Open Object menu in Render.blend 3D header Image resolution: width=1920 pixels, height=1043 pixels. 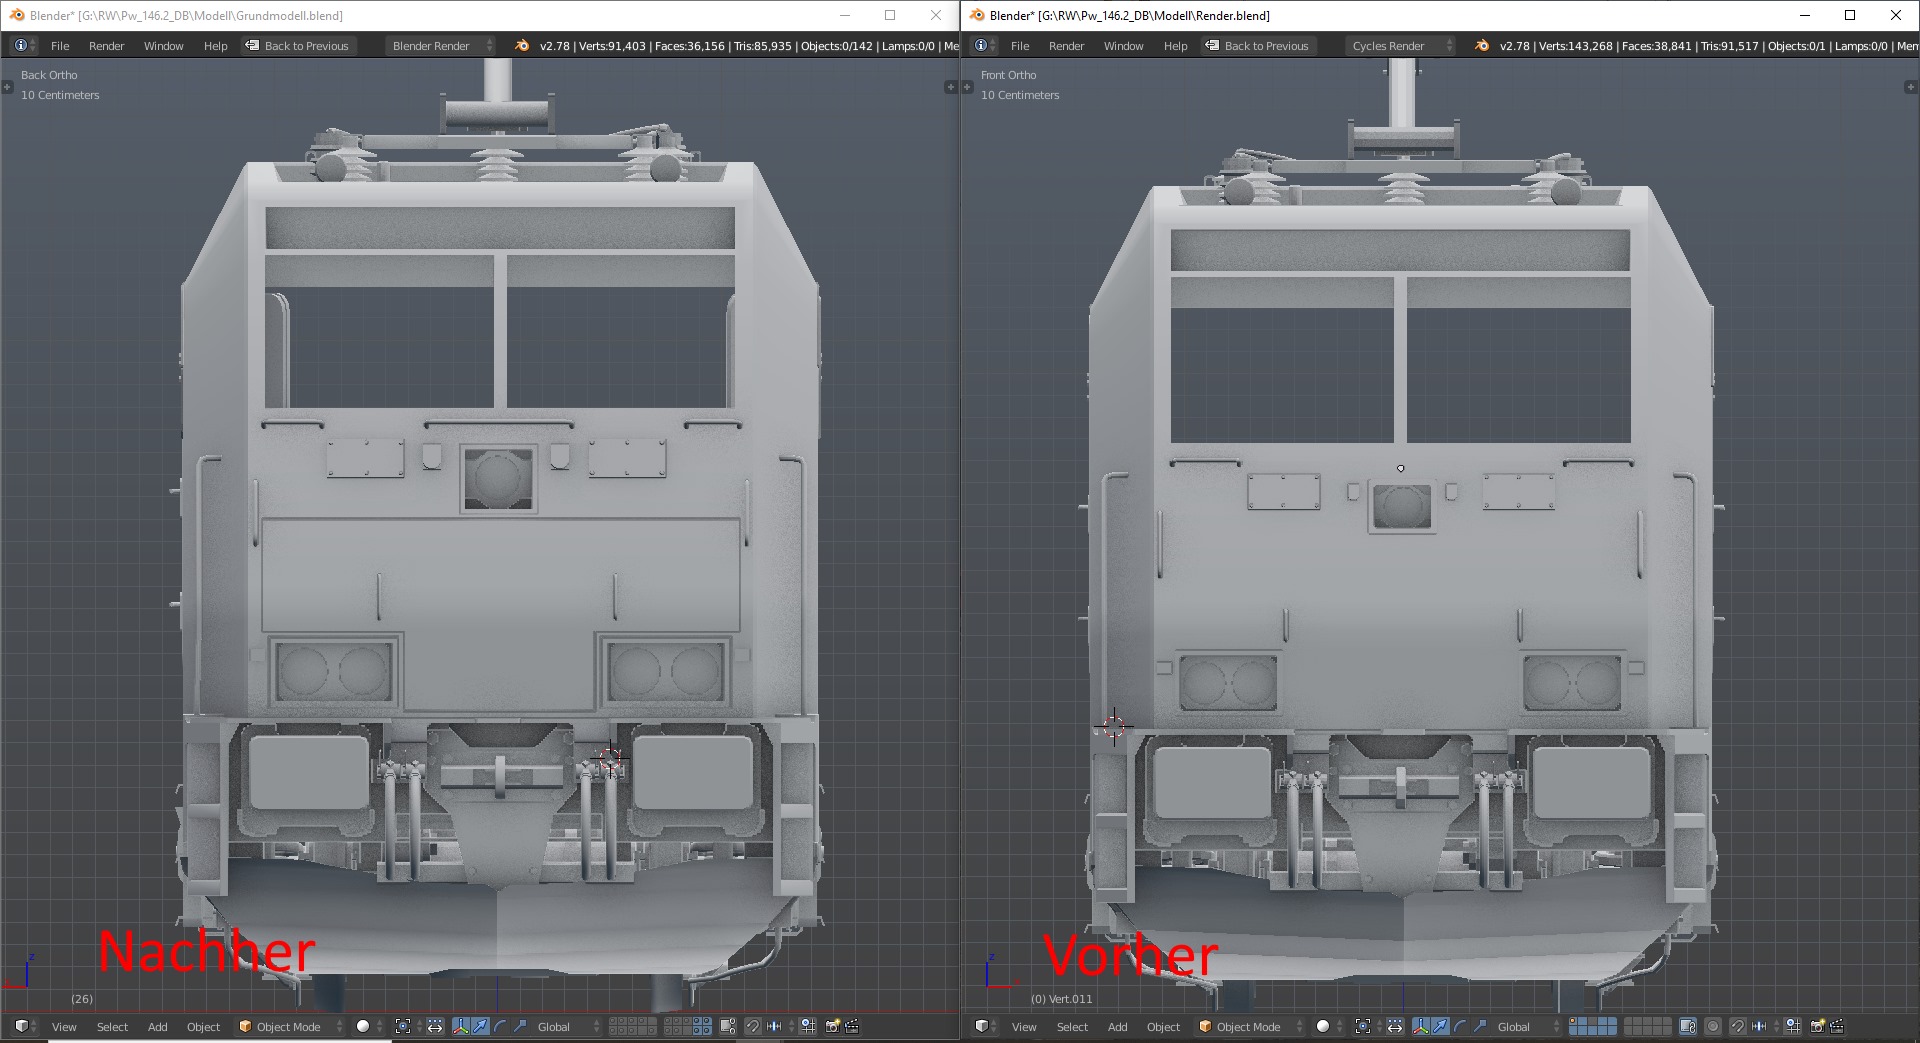pyautogui.click(x=1163, y=1026)
